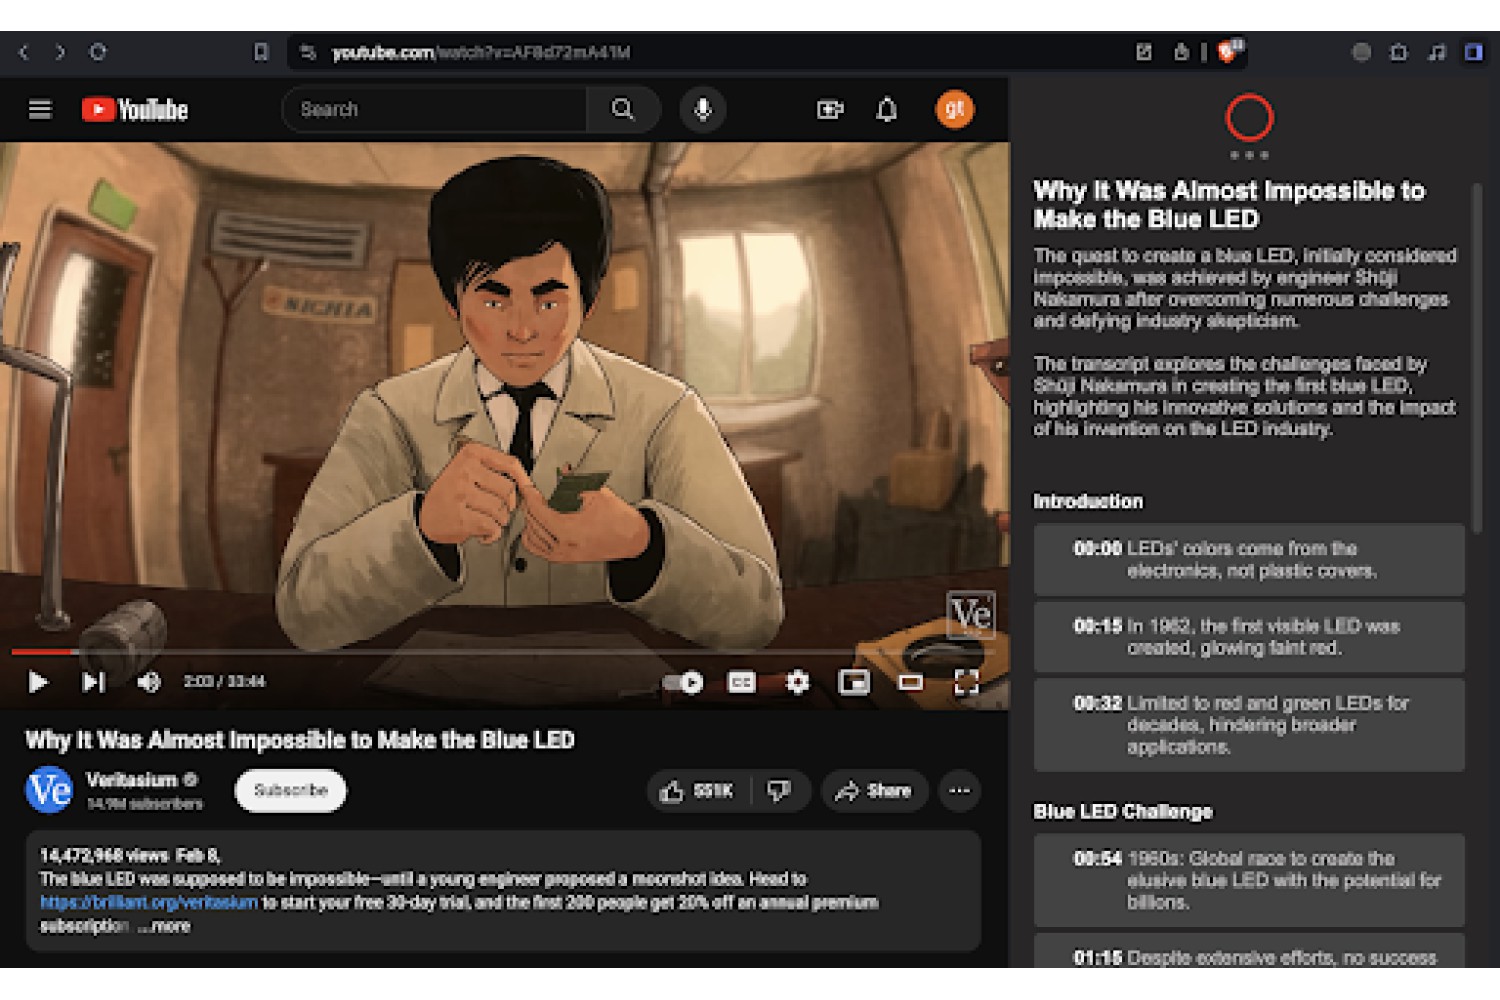Subscribe to Veritasium
Viewport: 1500px width, 1000px height.
tap(291, 790)
